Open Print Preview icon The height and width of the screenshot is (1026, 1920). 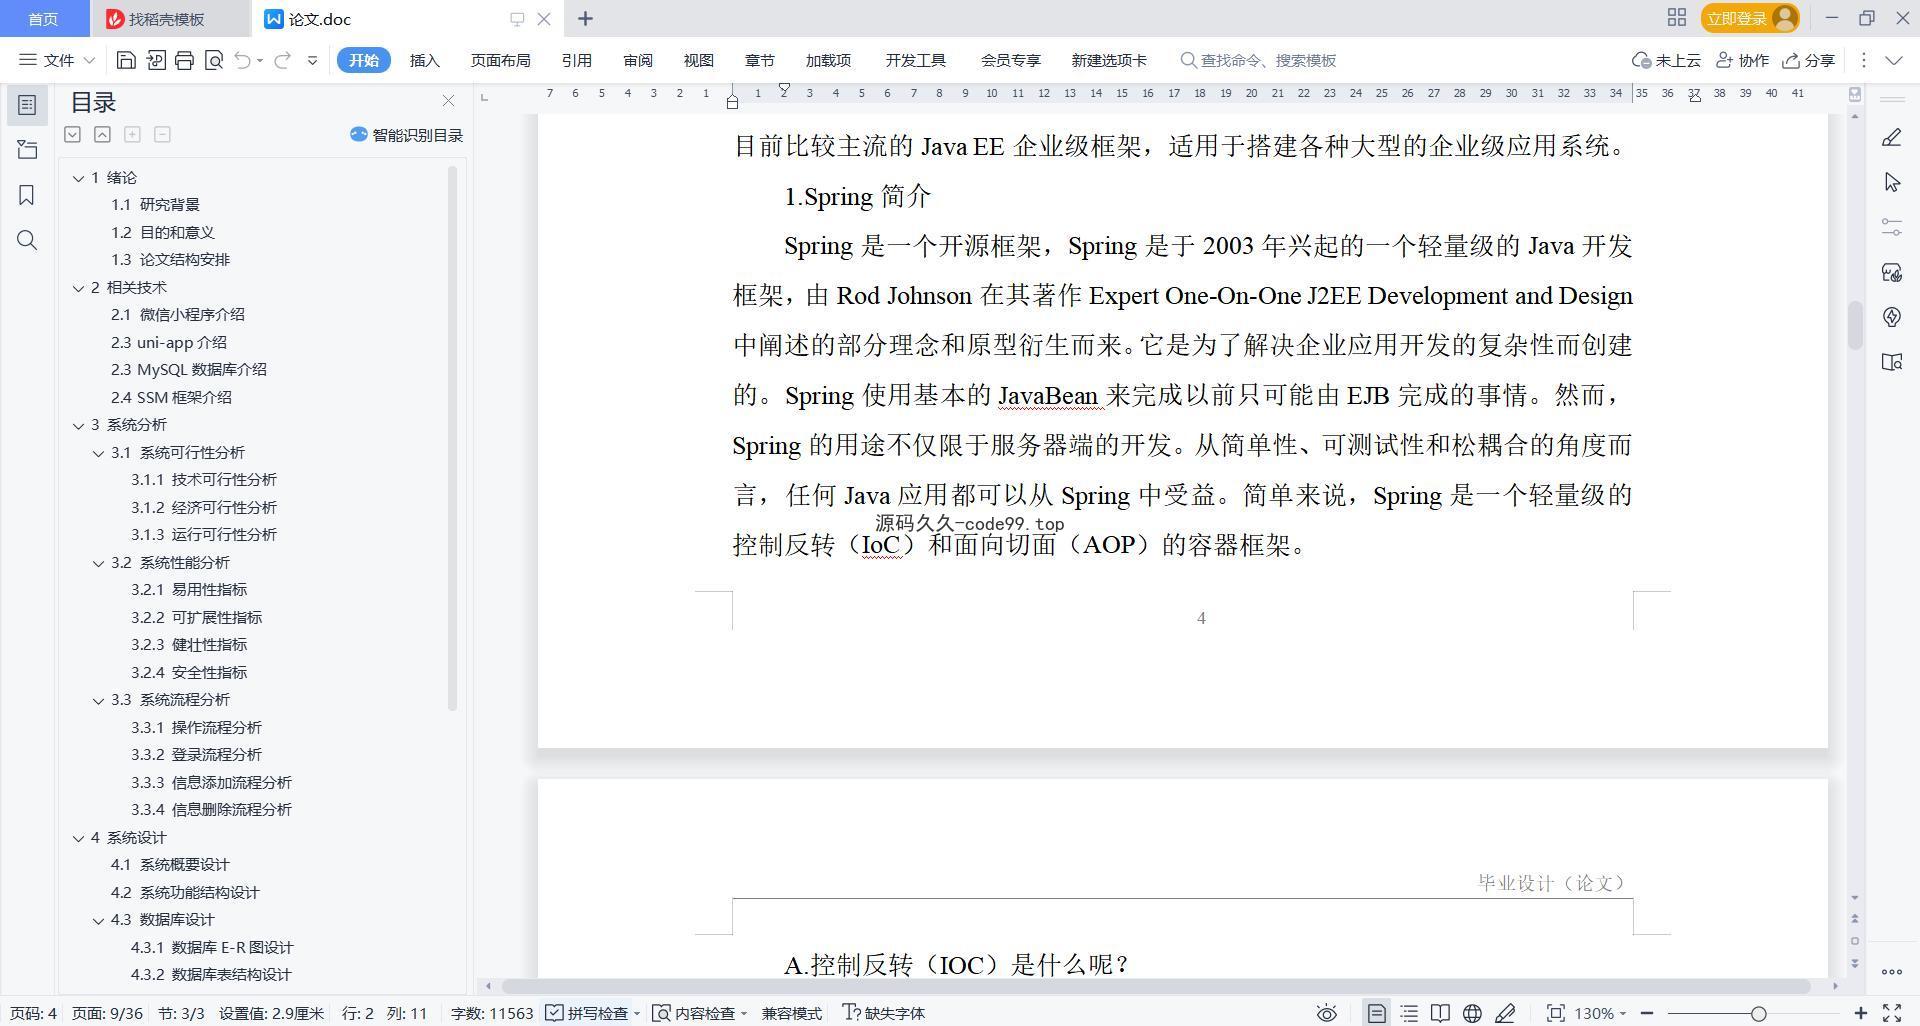point(213,61)
